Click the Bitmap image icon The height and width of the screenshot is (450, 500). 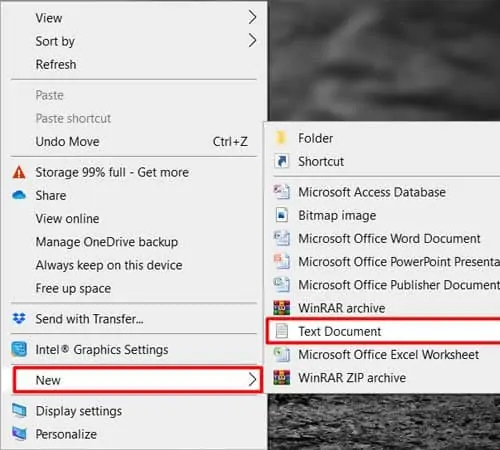coord(282,215)
